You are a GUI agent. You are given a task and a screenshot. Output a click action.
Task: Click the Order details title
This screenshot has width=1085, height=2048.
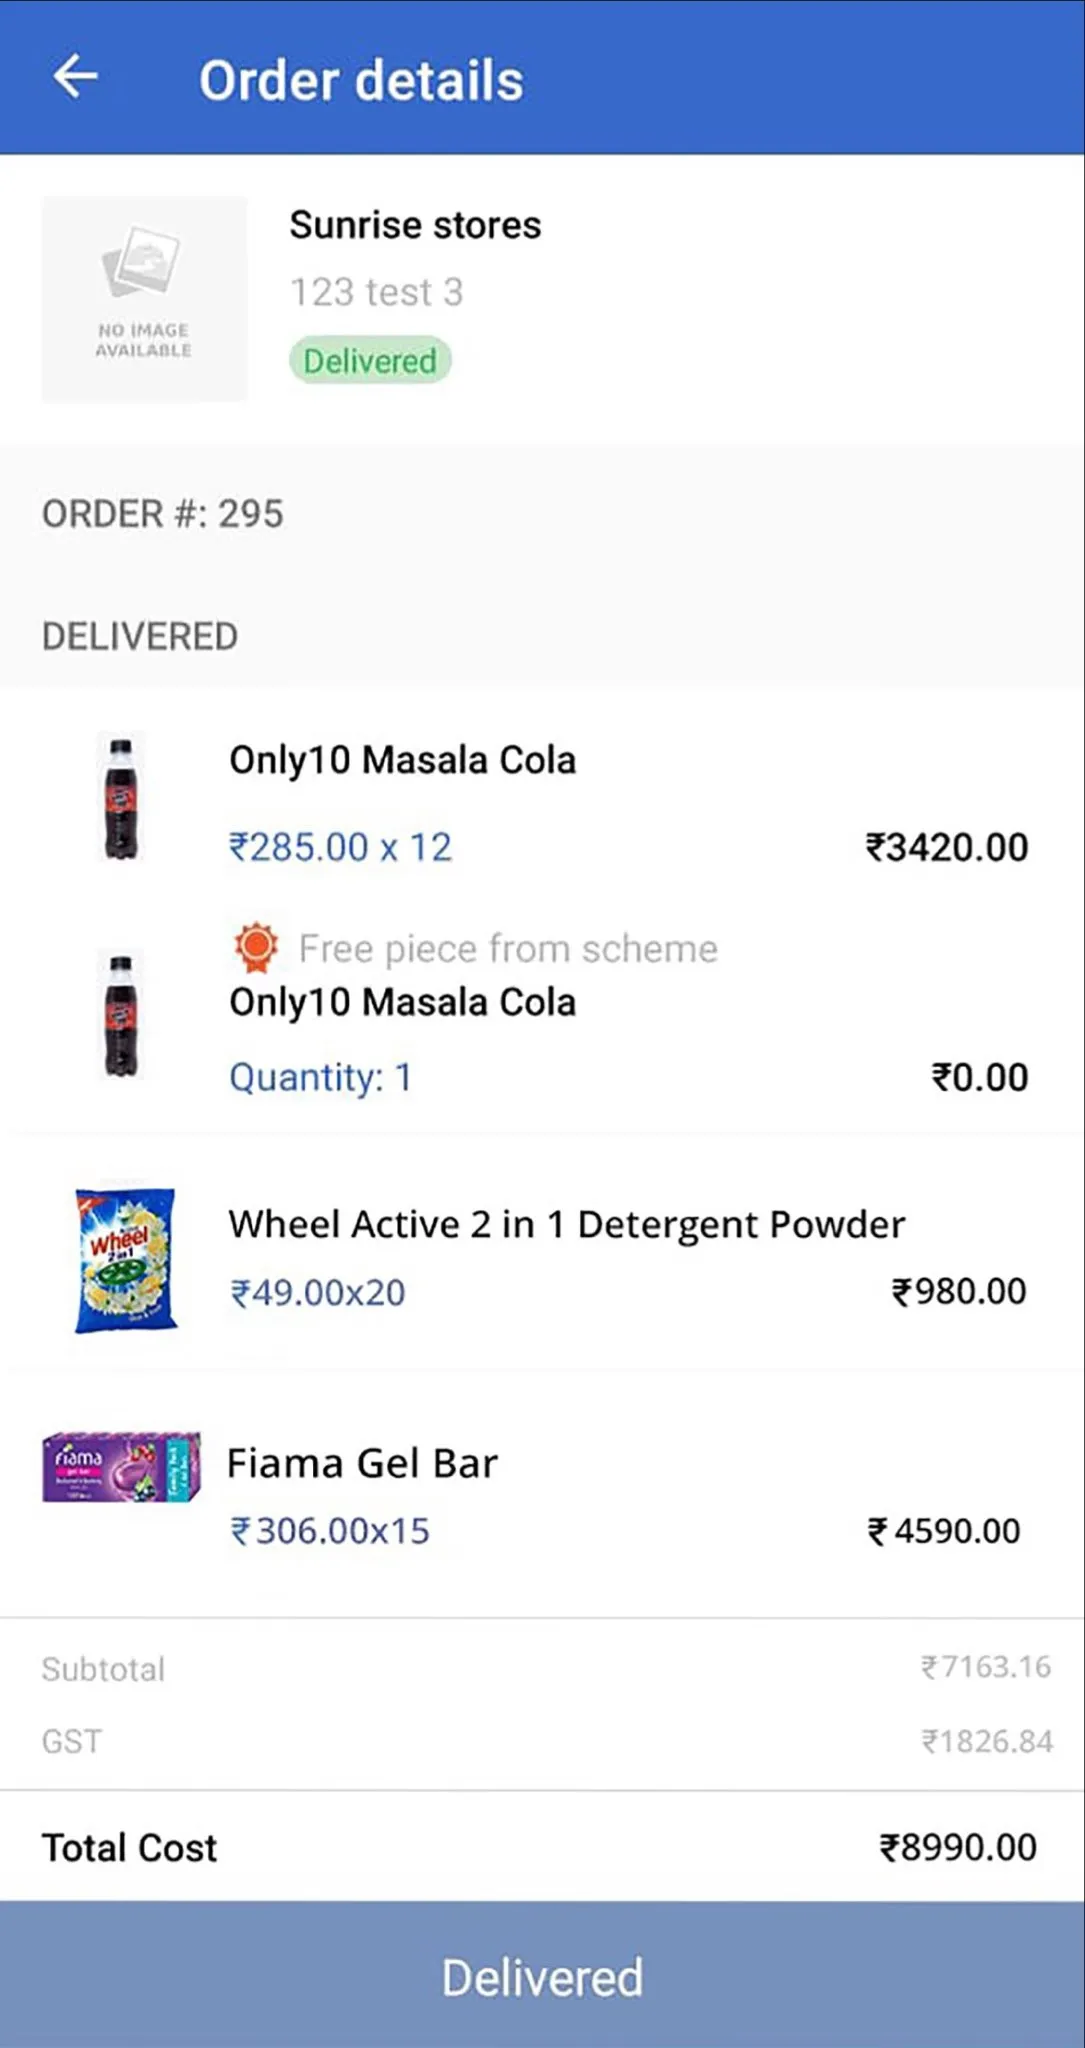[361, 80]
